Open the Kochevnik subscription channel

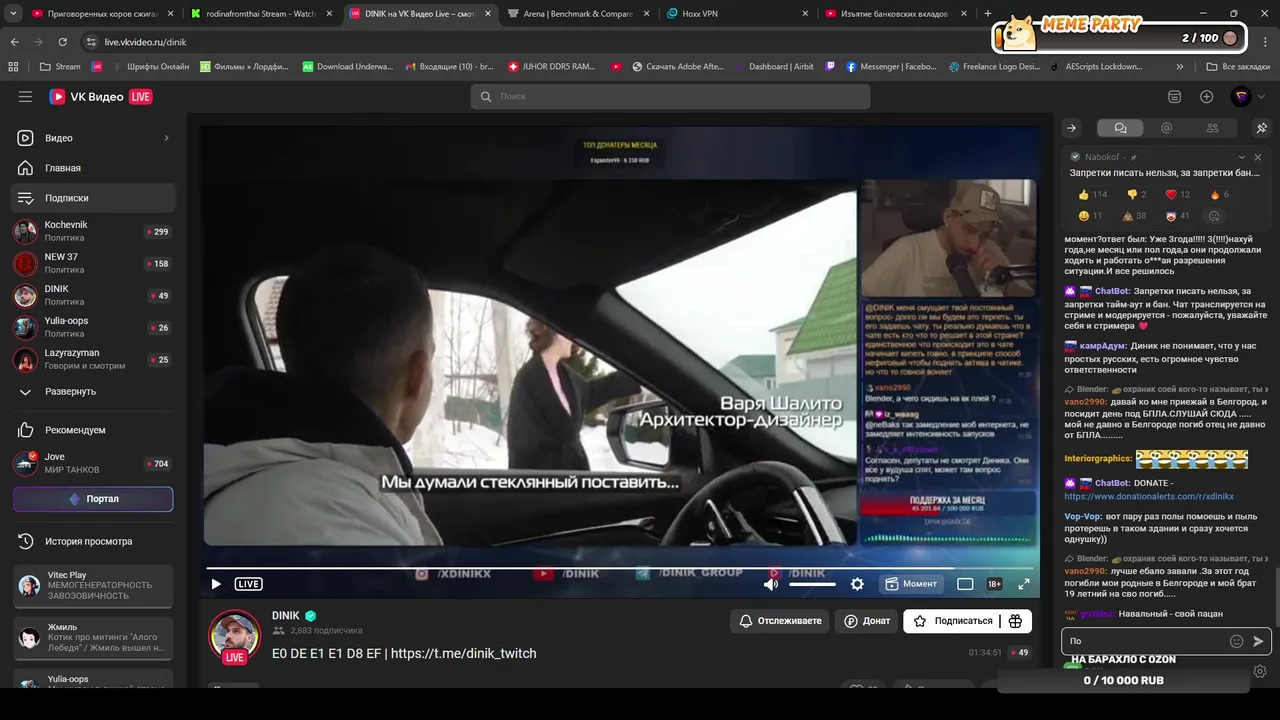coord(93,231)
